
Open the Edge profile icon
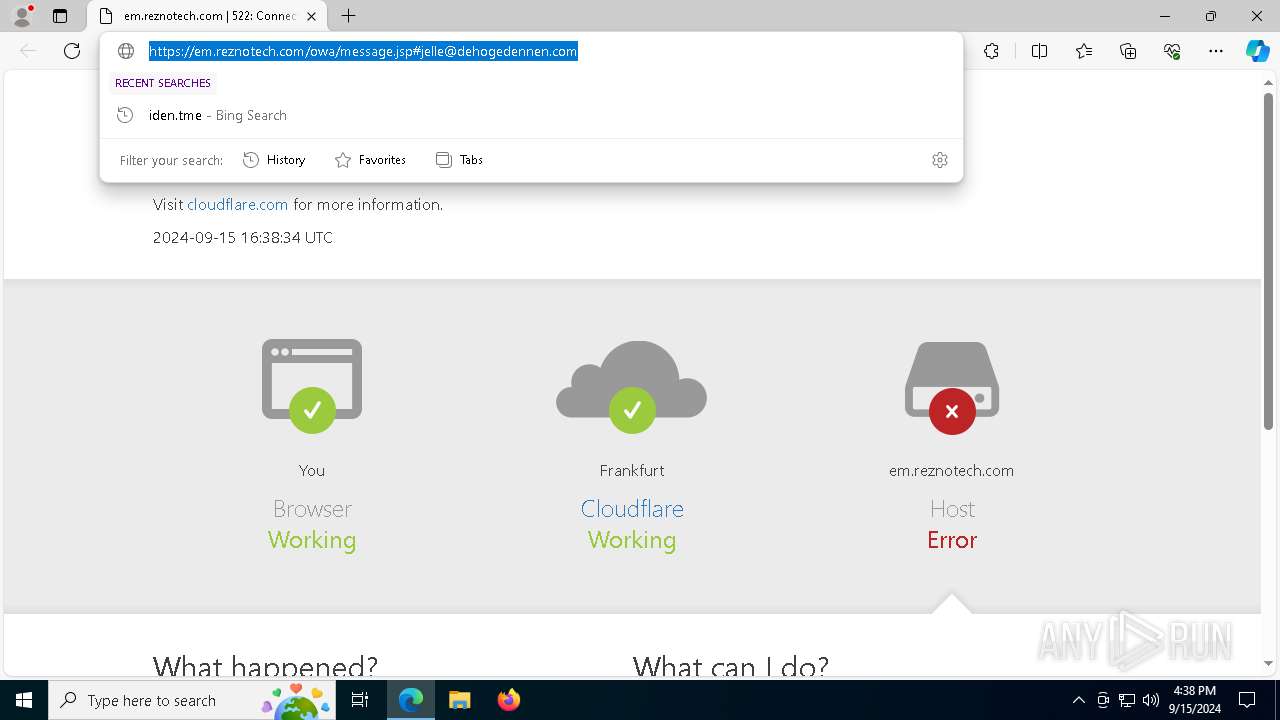tap(22, 16)
